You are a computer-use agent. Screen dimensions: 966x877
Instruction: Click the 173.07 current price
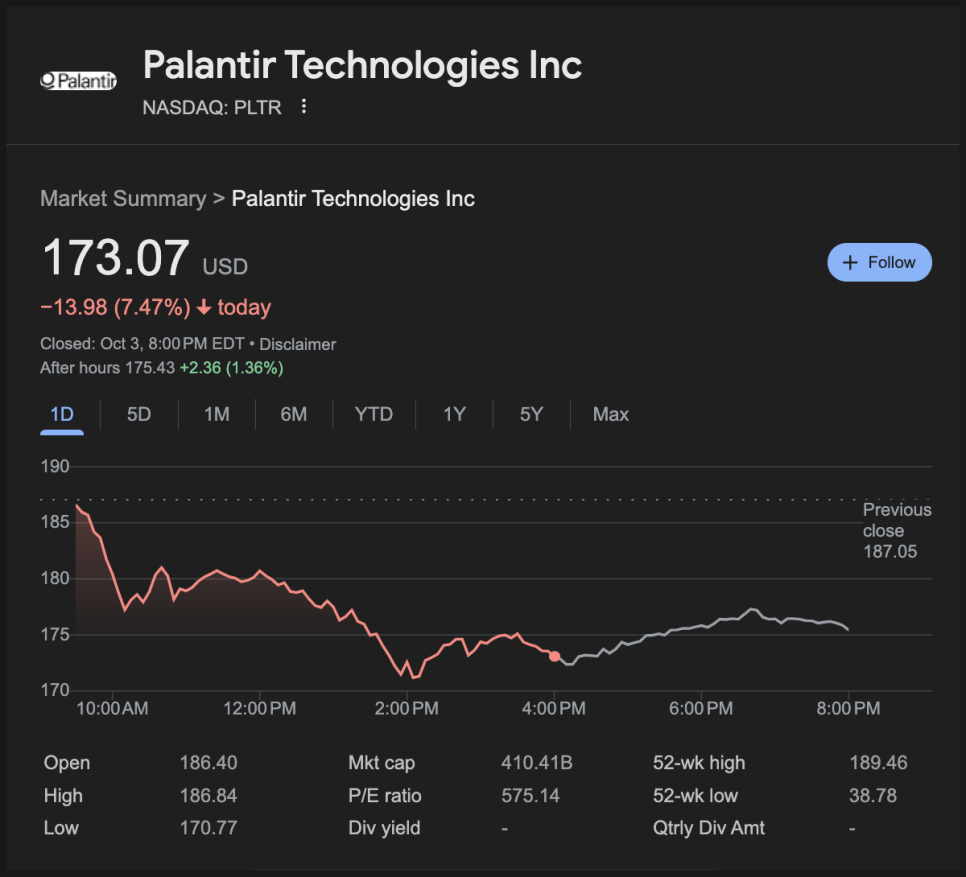pos(115,258)
